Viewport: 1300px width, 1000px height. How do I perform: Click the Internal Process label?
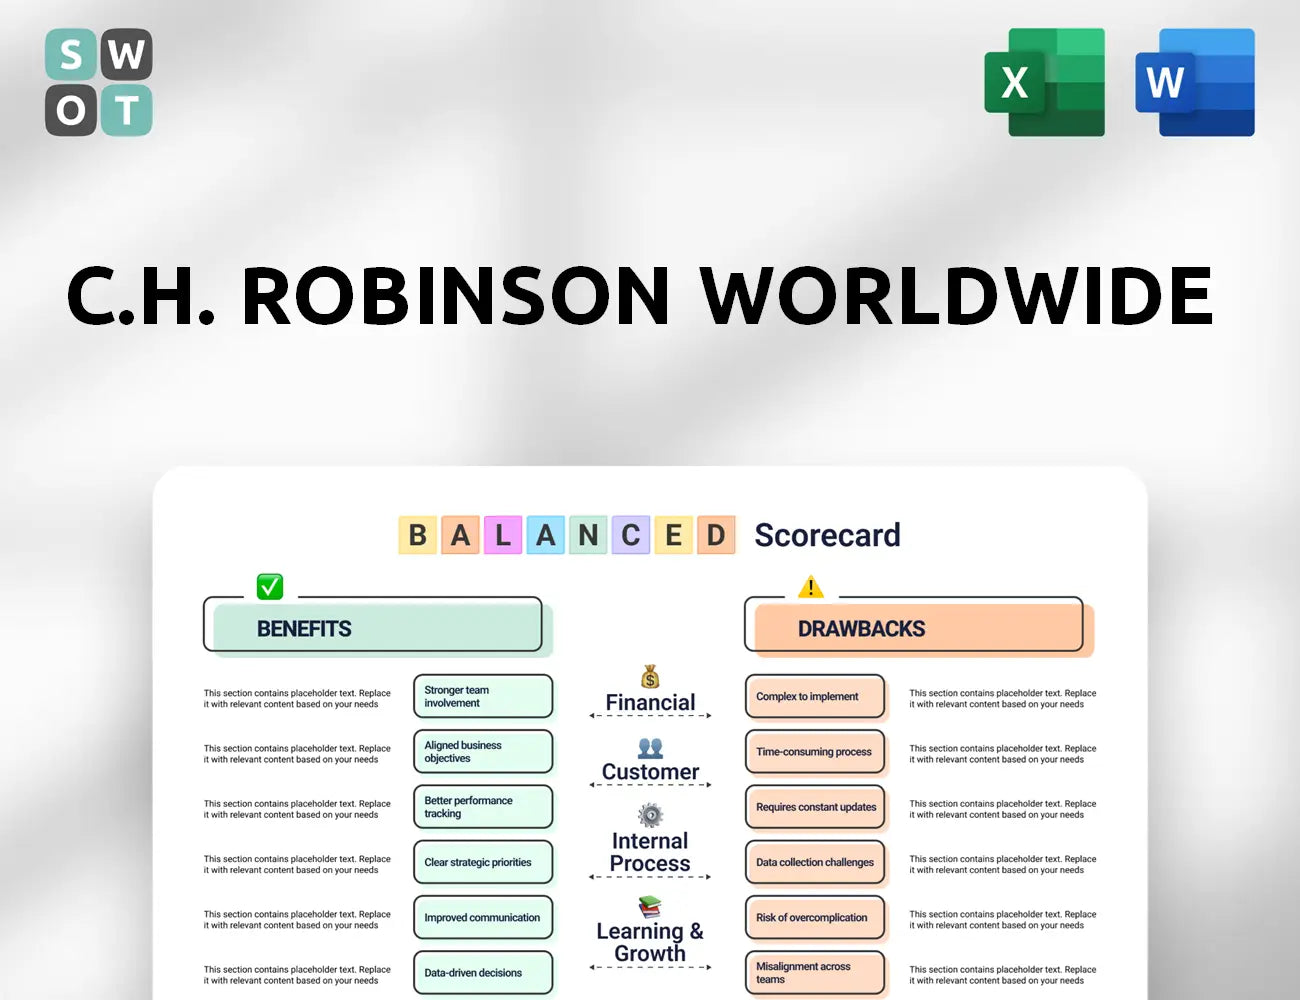(650, 852)
